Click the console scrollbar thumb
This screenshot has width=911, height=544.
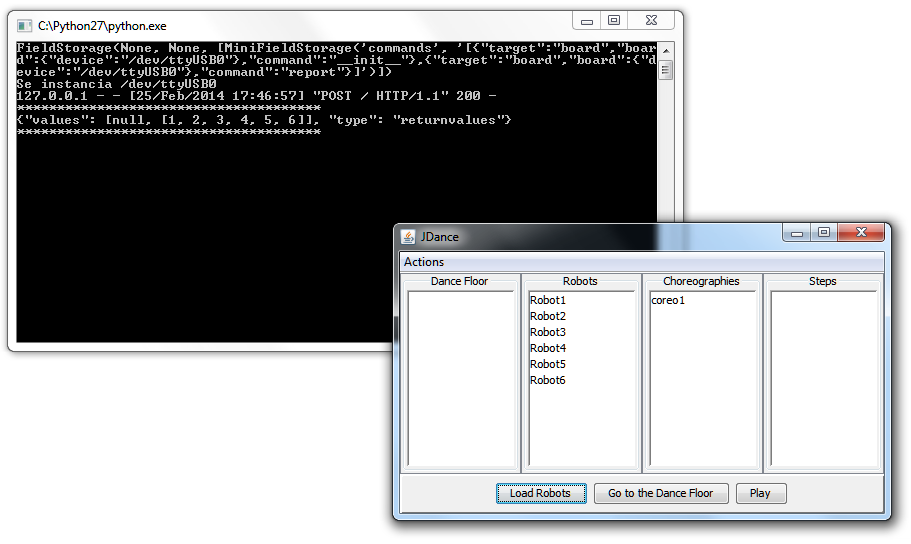(x=666, y=70)
